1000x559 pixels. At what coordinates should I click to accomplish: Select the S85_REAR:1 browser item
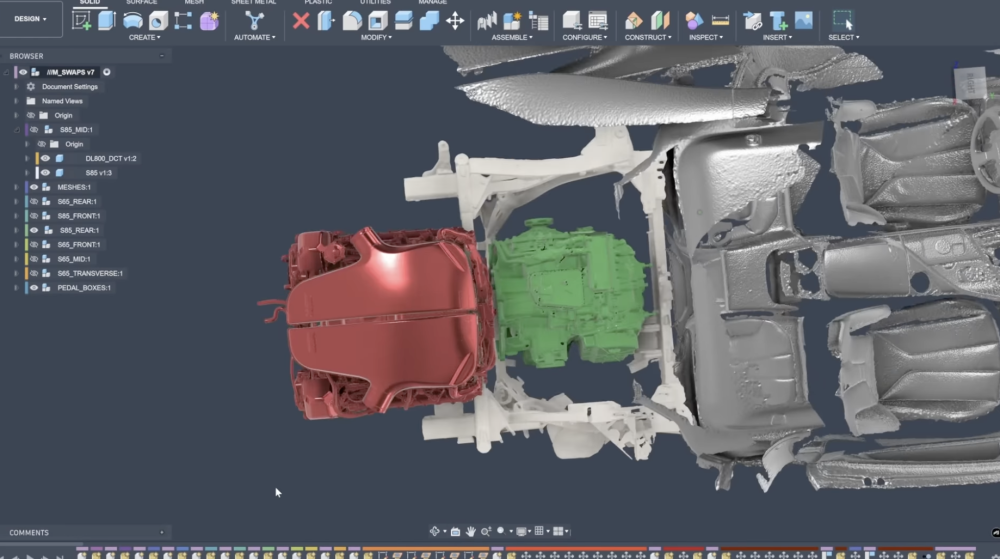(x=79, y=230)
